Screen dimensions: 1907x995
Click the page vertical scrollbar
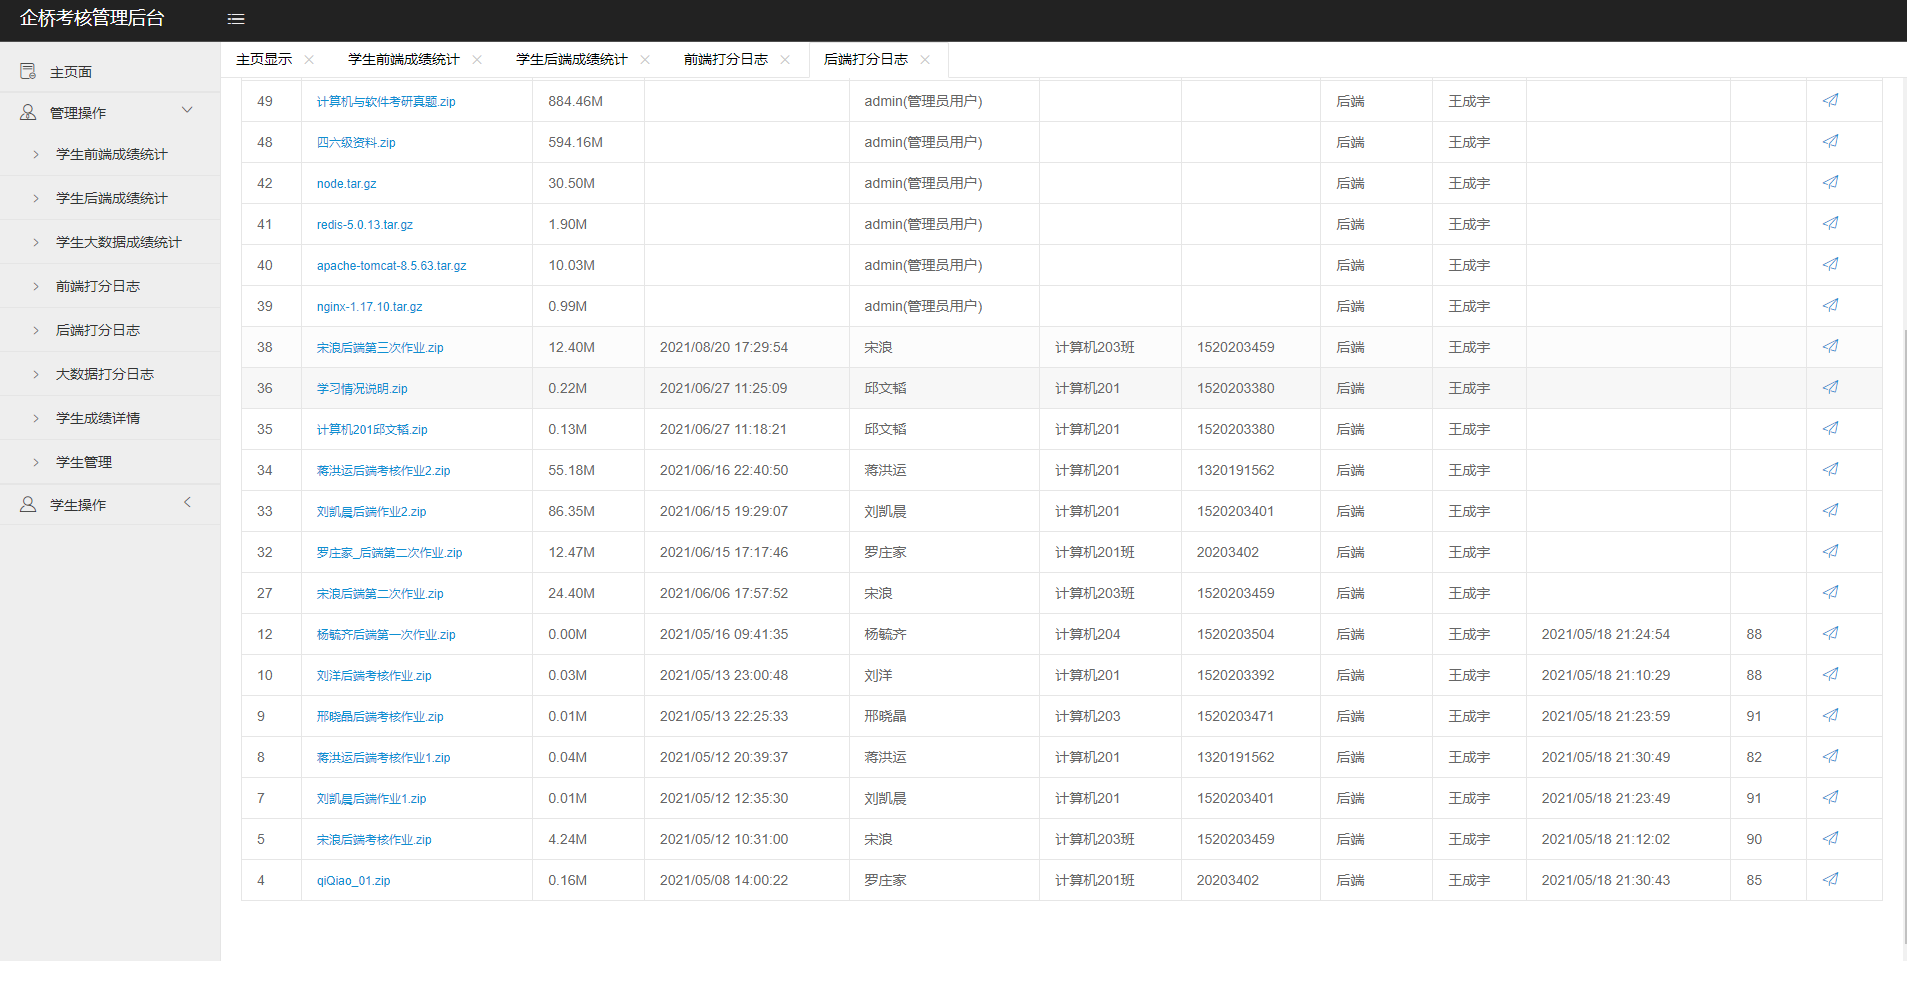tap(1904, 635)
